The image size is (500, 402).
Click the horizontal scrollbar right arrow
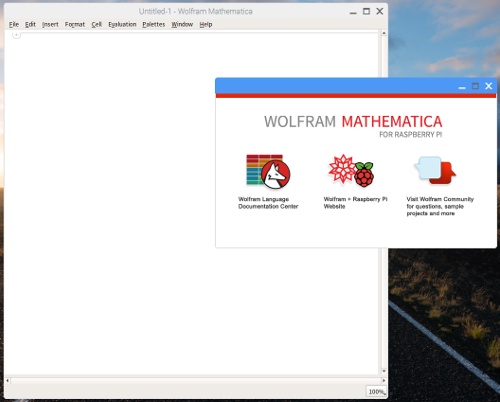point(384,380)
